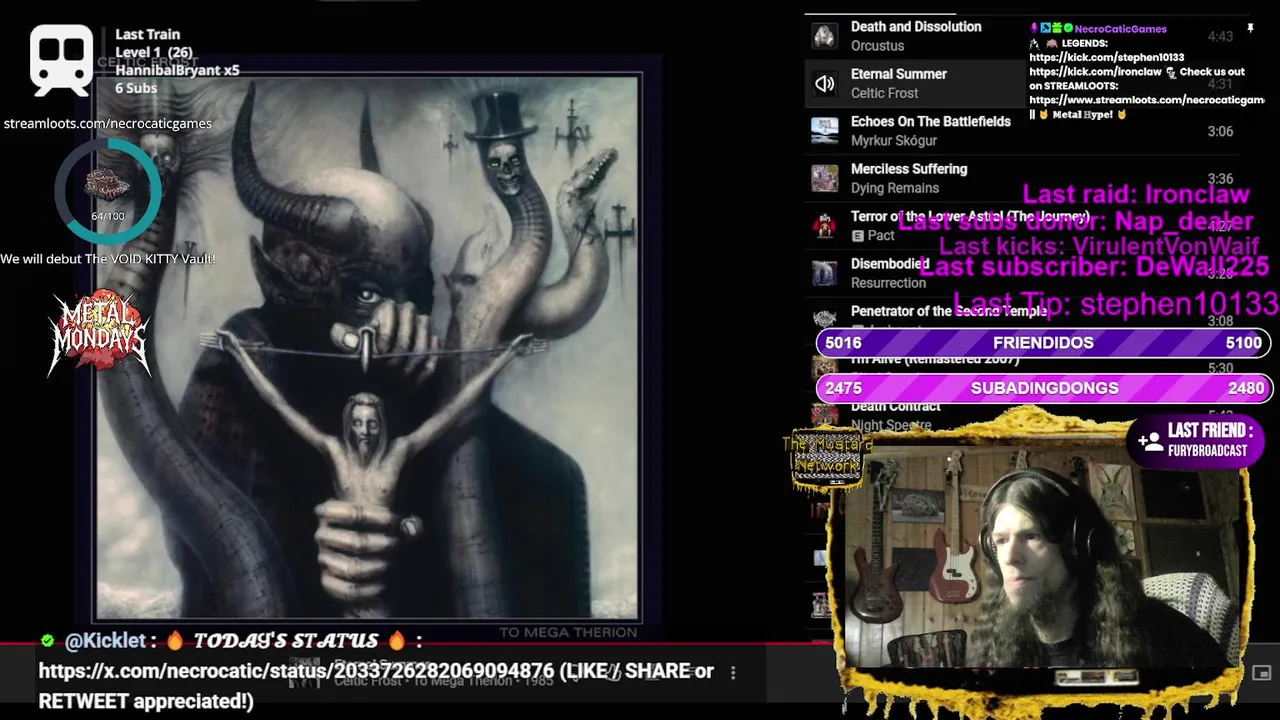
Task: Select Eternal Summer track title
Action: coord(898,74)
